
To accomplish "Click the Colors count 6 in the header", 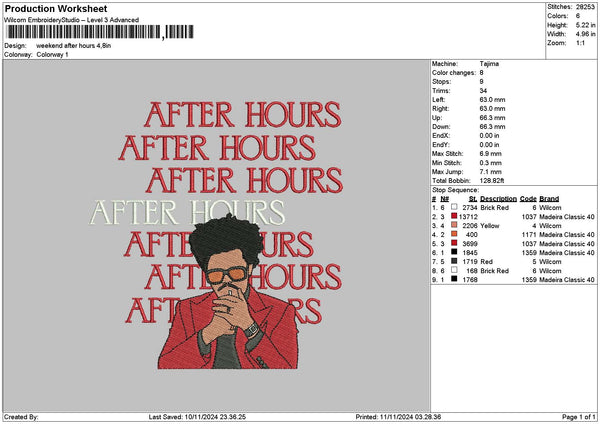I will tap(578, 16).
